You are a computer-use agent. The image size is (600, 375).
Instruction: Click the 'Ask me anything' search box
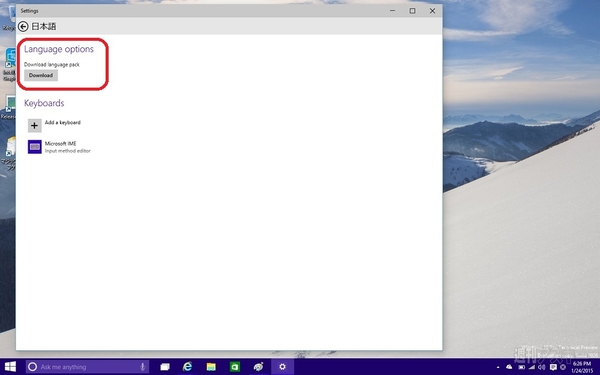87,367
